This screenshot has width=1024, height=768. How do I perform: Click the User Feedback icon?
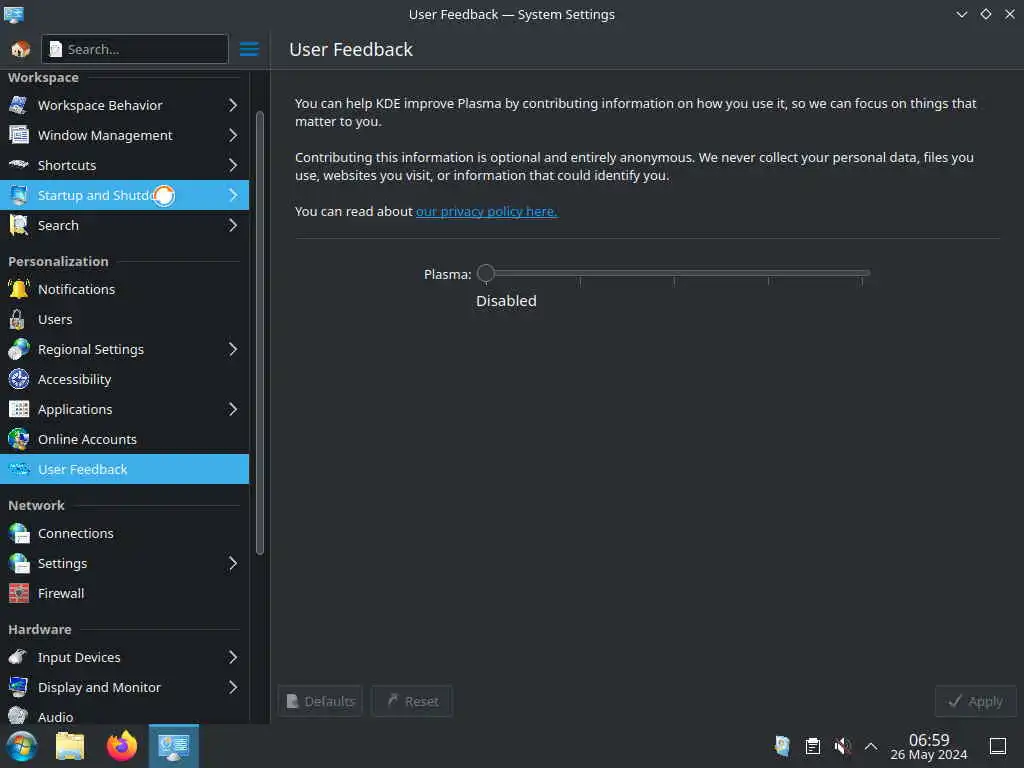(x=18, y=469)
